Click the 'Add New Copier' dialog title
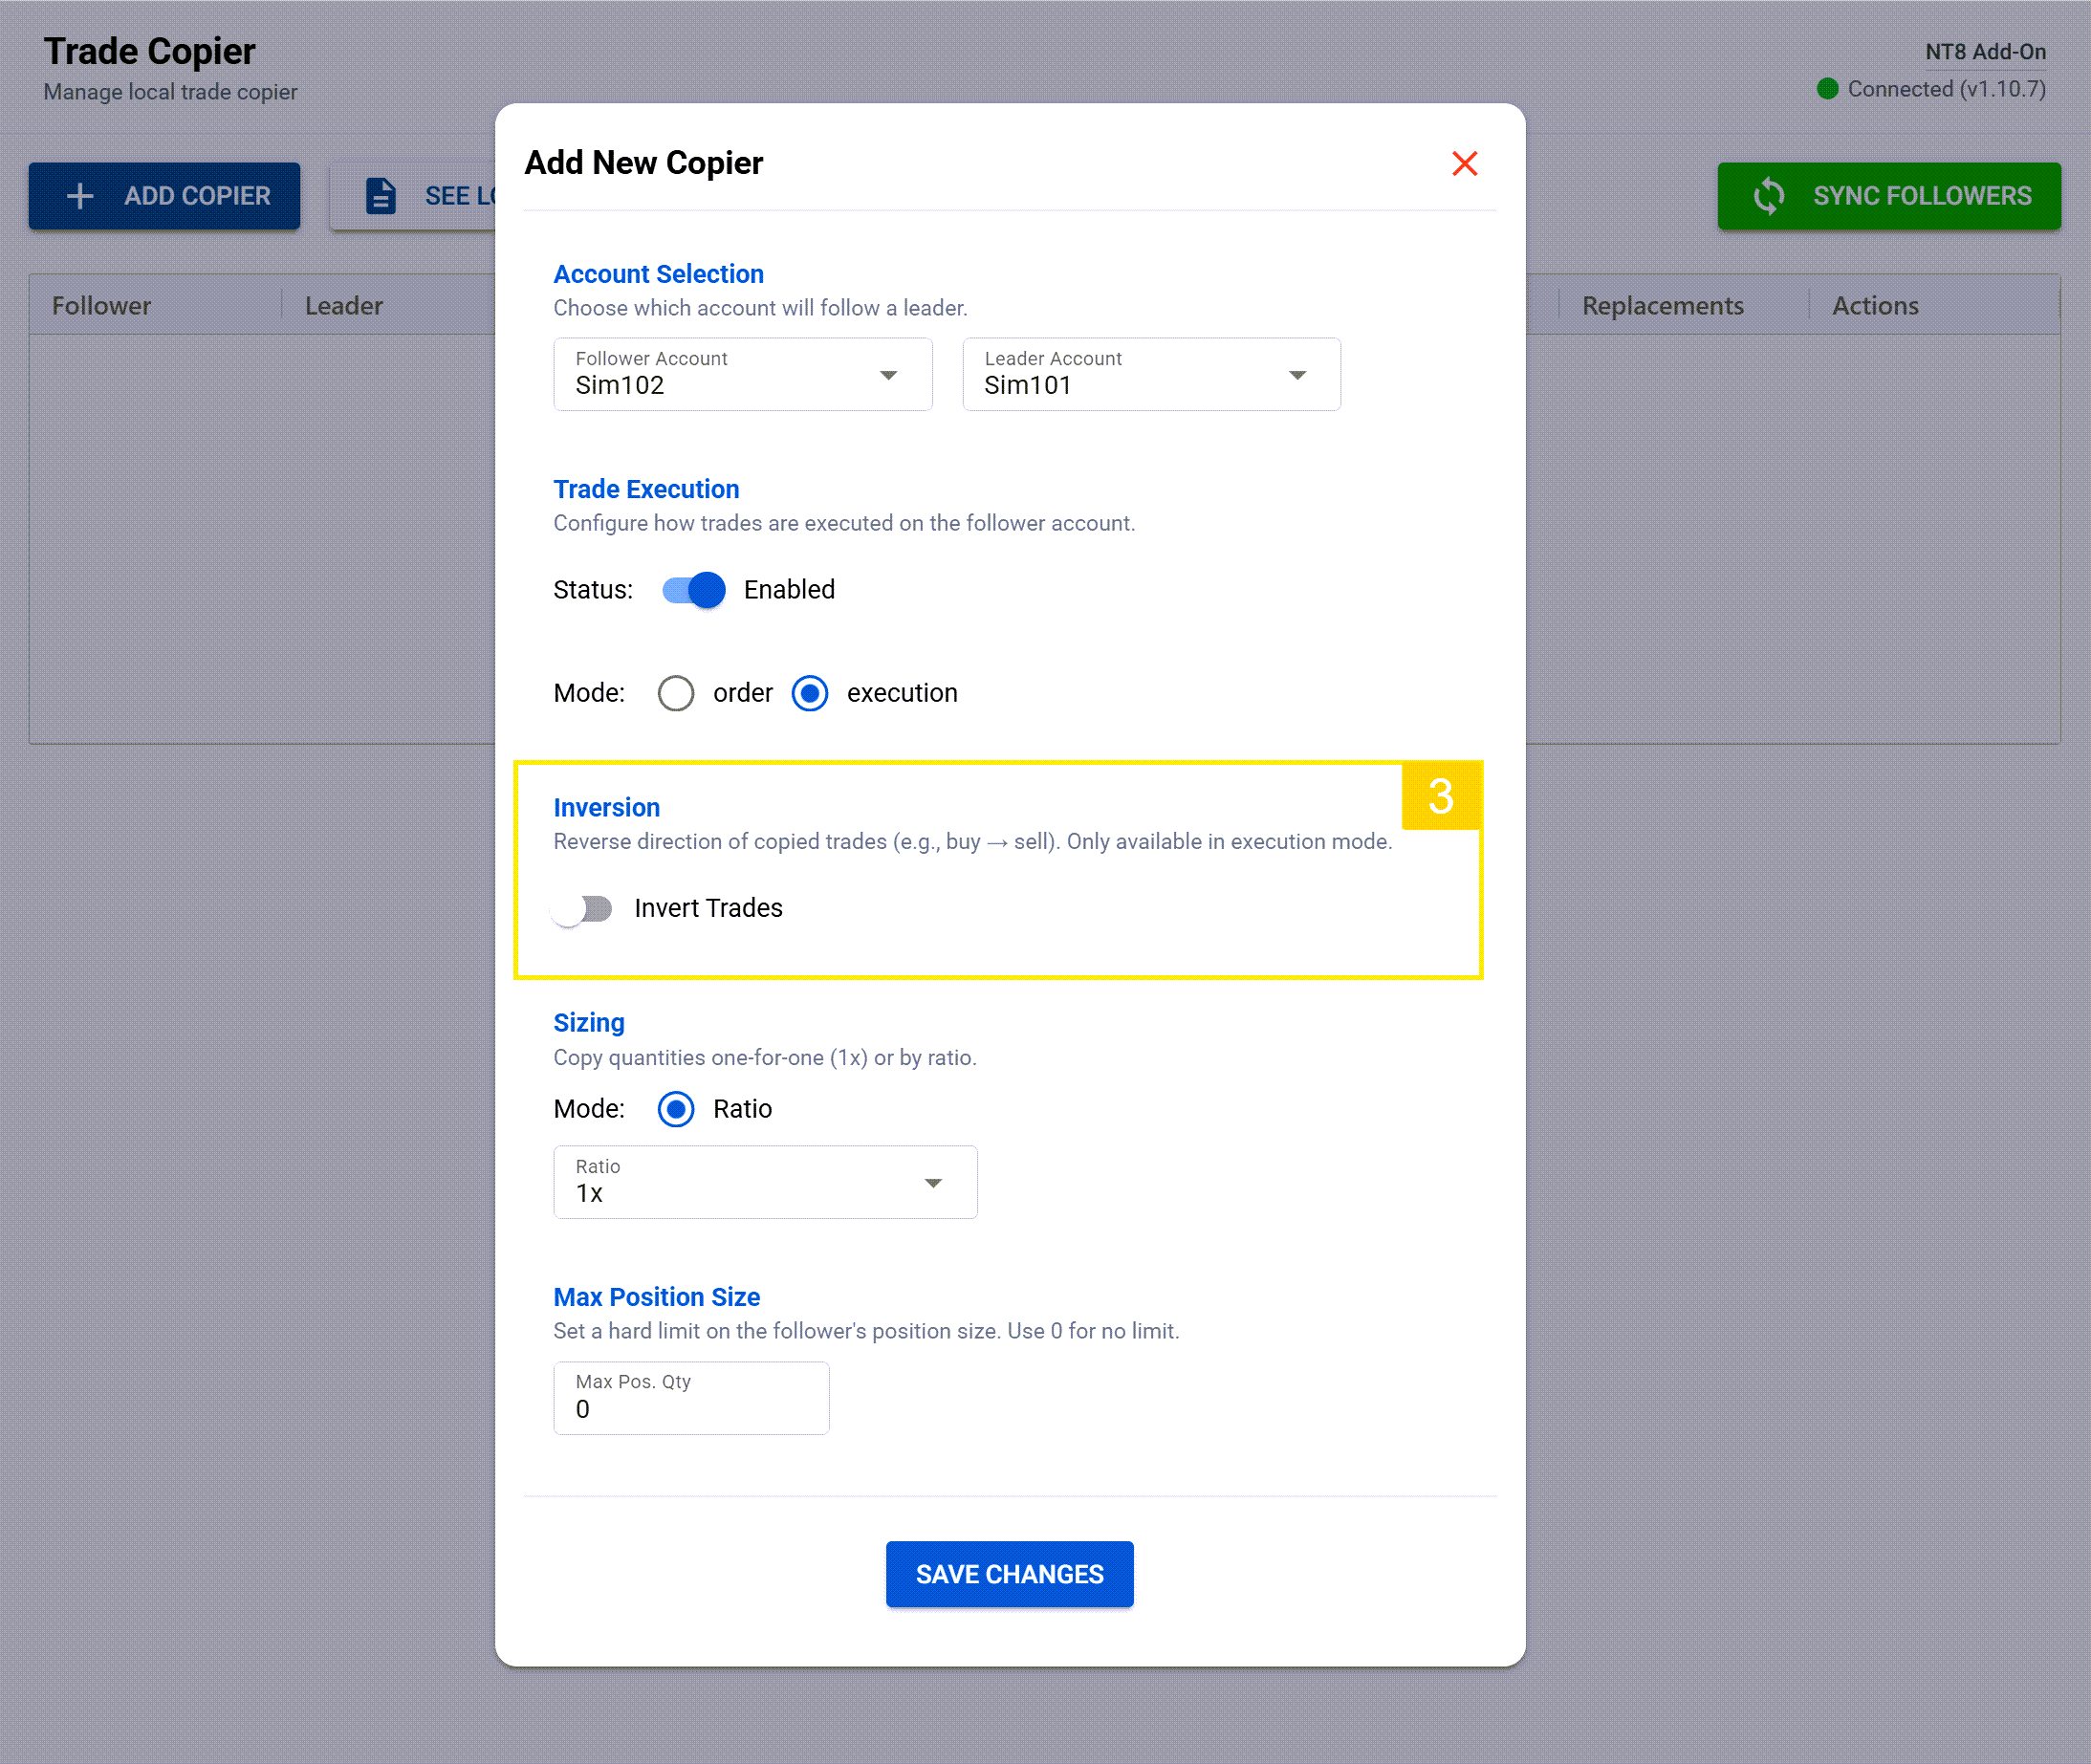Viewport: 2091px width, 1764px height. (x=643, y=163)
